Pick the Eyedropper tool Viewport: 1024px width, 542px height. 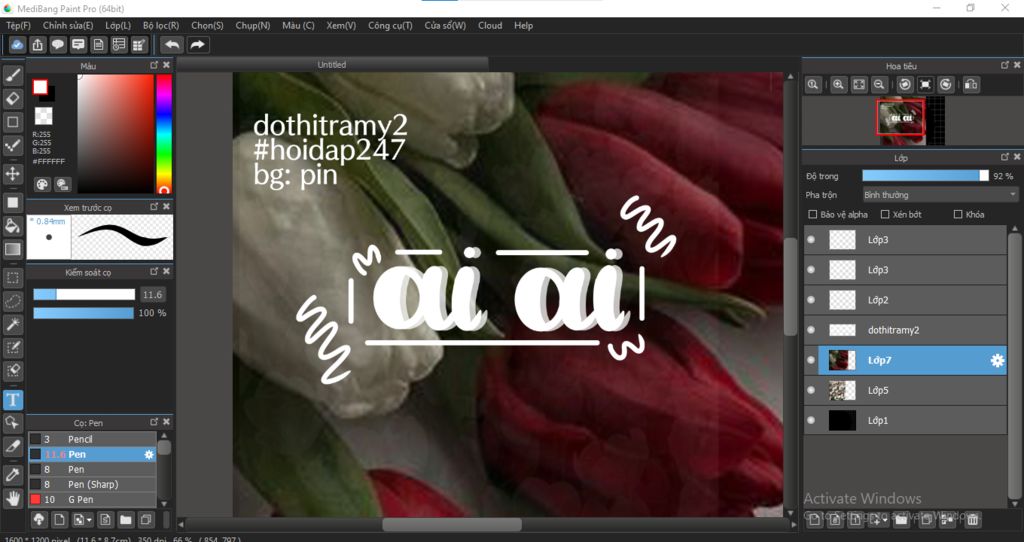point(12,475)
